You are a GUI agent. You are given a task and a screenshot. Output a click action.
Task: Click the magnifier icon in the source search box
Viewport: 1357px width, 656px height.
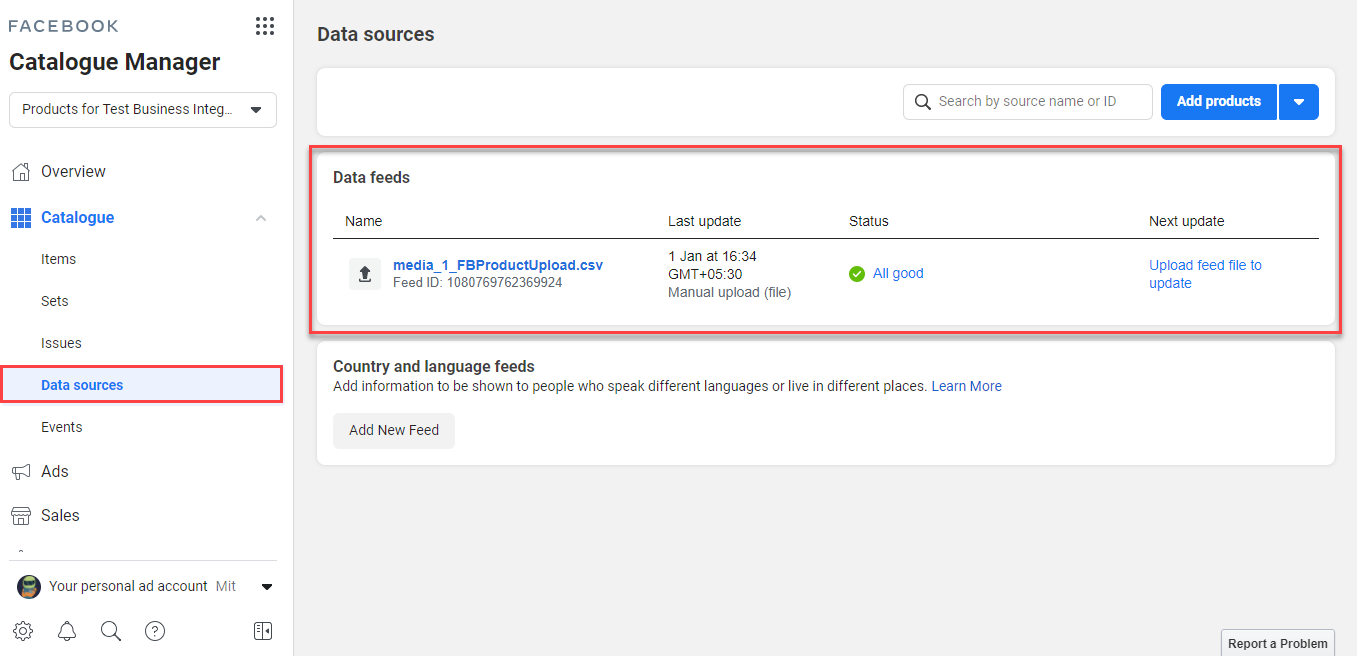click(923, 102)
